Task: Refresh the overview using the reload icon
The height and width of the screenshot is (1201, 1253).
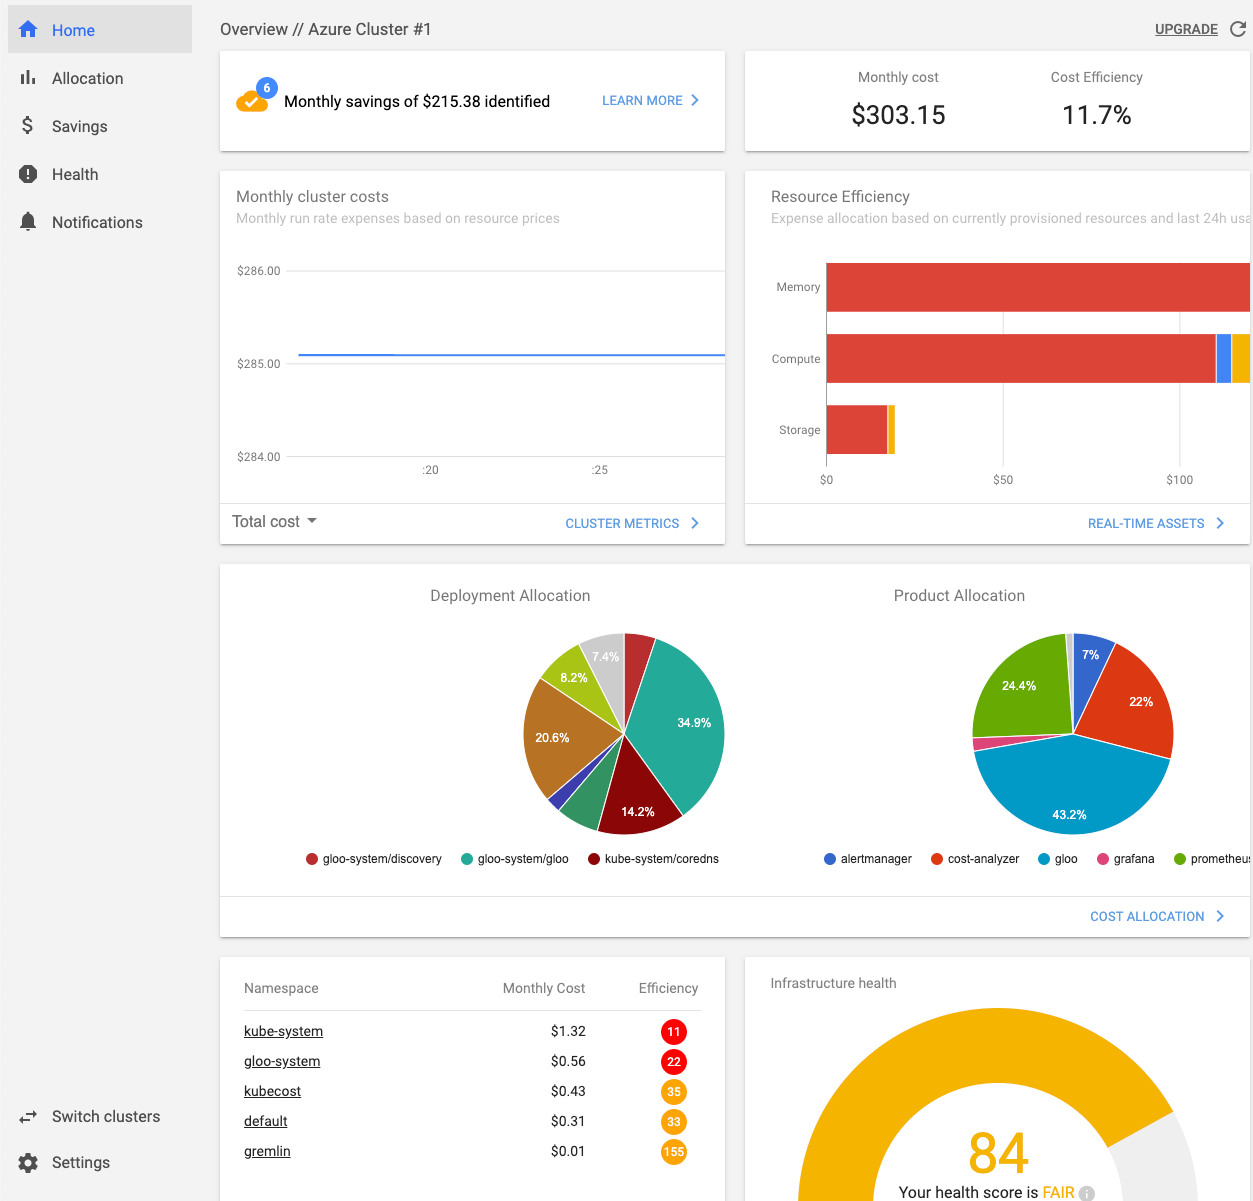Action: click(x=1237, y=29)
